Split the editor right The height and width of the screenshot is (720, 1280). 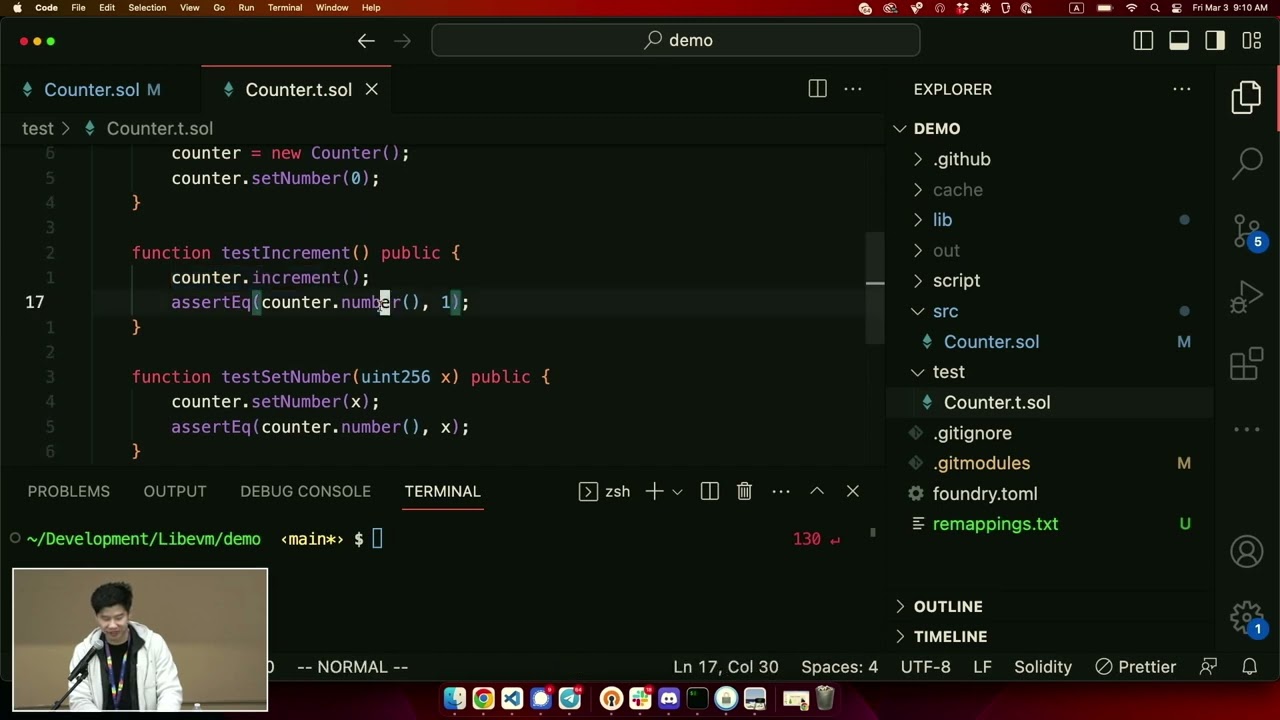tap(817, 89)
